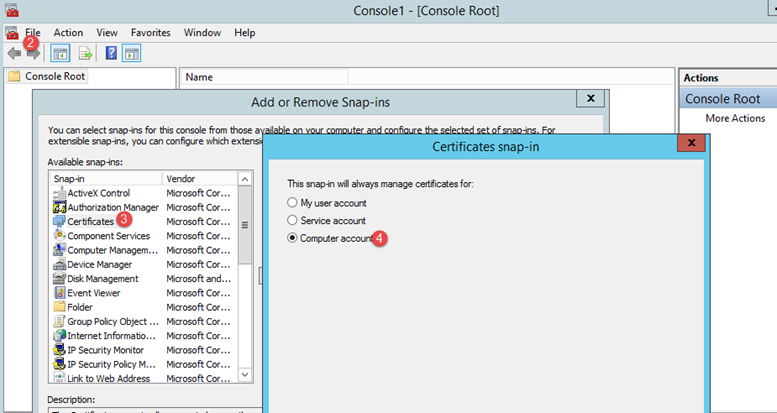Screen dimensions: 777x413
Task: Open the Favorites menu
Action: (150, 32)
